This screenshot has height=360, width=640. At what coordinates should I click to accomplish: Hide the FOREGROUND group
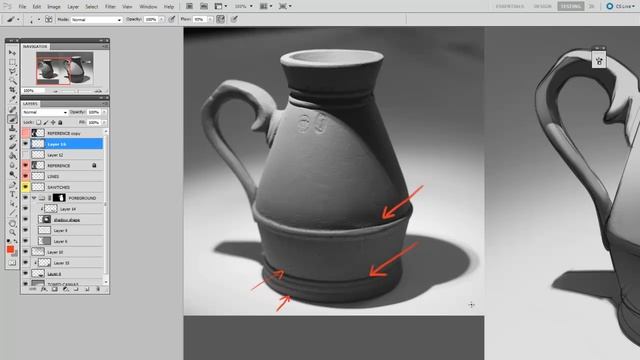tap(26, 198)
